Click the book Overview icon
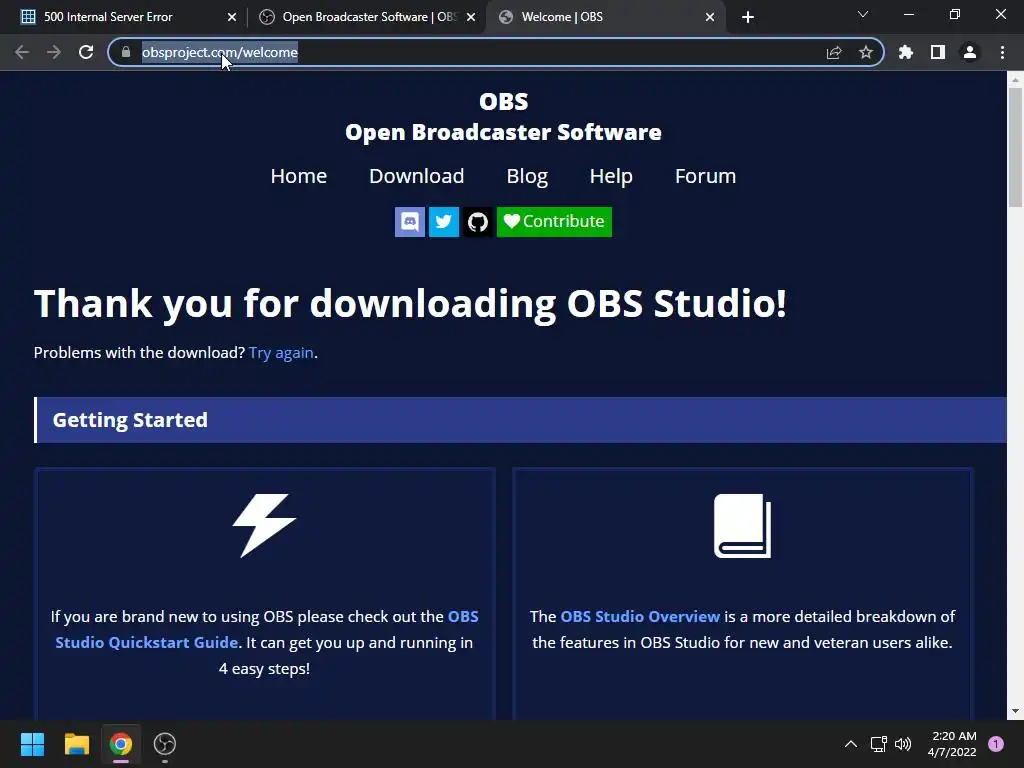 tap(743, 526)
